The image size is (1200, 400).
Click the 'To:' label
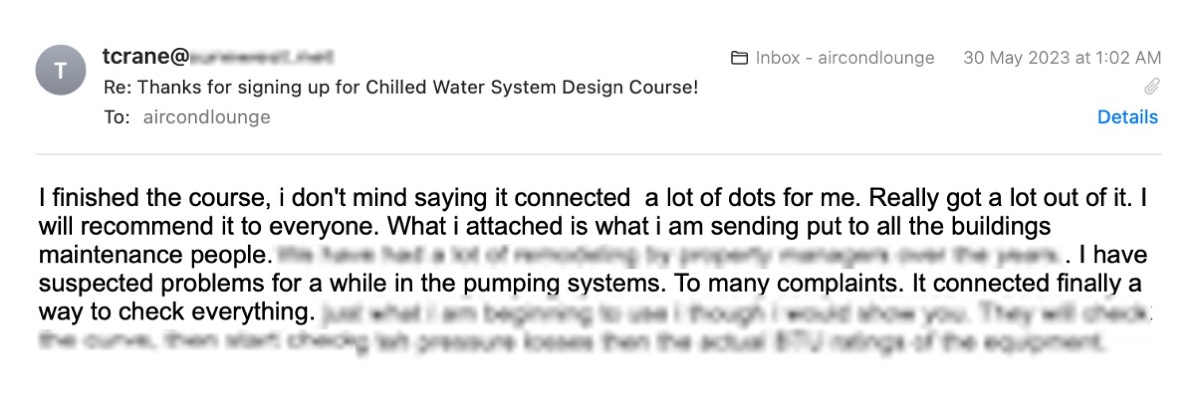(x=116, y=117)
